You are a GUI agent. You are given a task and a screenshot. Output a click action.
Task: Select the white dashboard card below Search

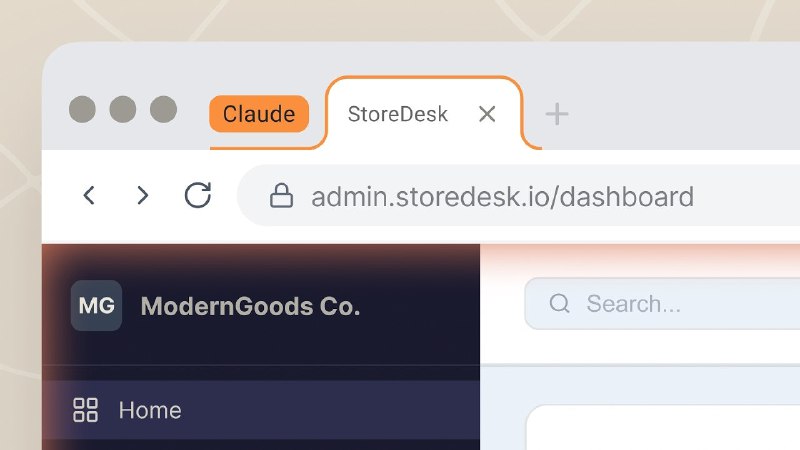[x=663, y=428]
